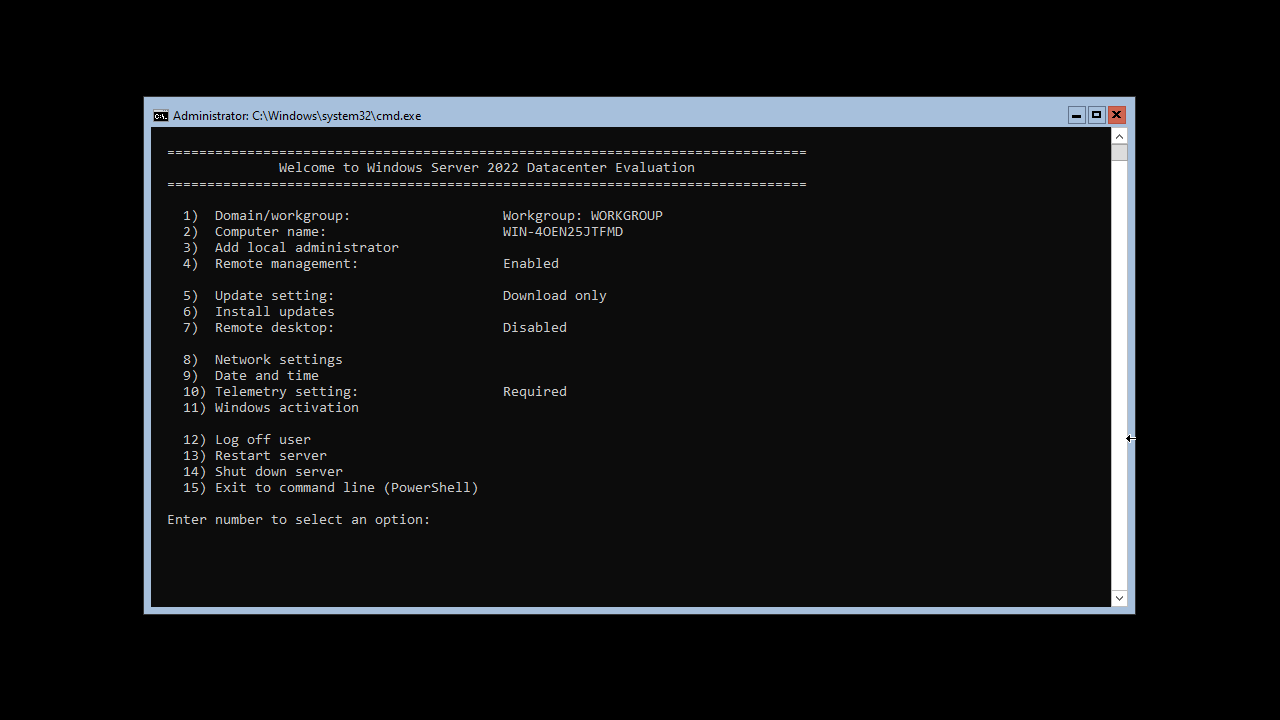
Task: Click the 'Workgroup: WORKGROUP' value
Action: (583, 216)
